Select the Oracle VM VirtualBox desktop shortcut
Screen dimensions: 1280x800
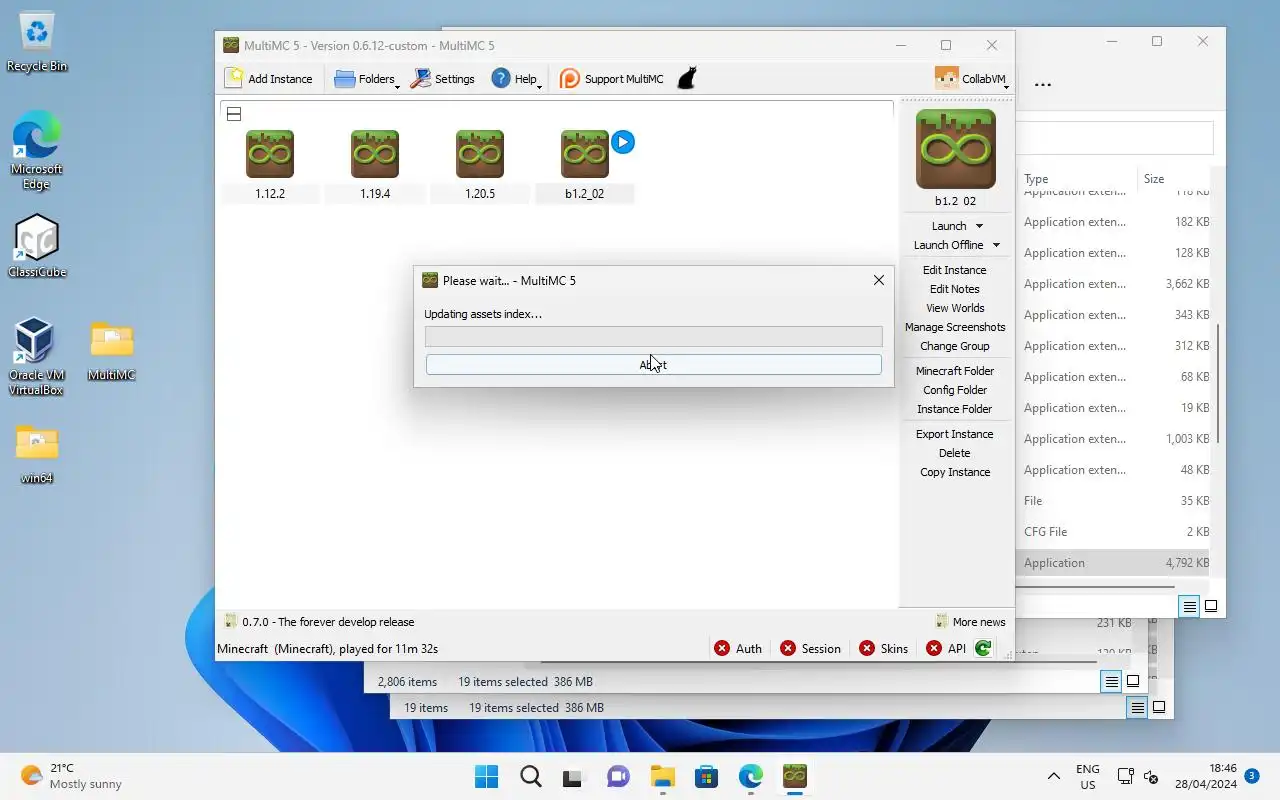(36, 357)
